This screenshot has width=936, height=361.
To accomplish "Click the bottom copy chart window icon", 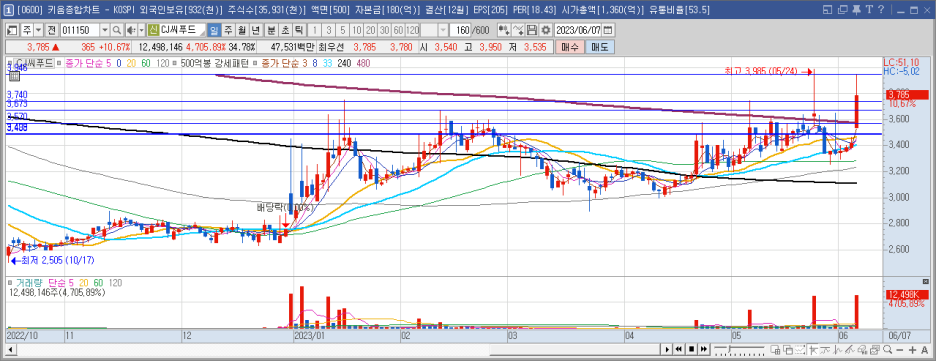I will [x=788, y=349].
